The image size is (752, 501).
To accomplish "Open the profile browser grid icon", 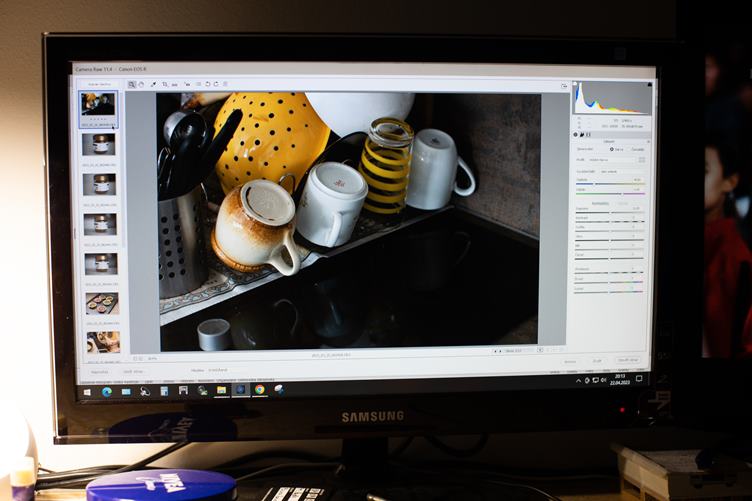I will tap(642, 159).
